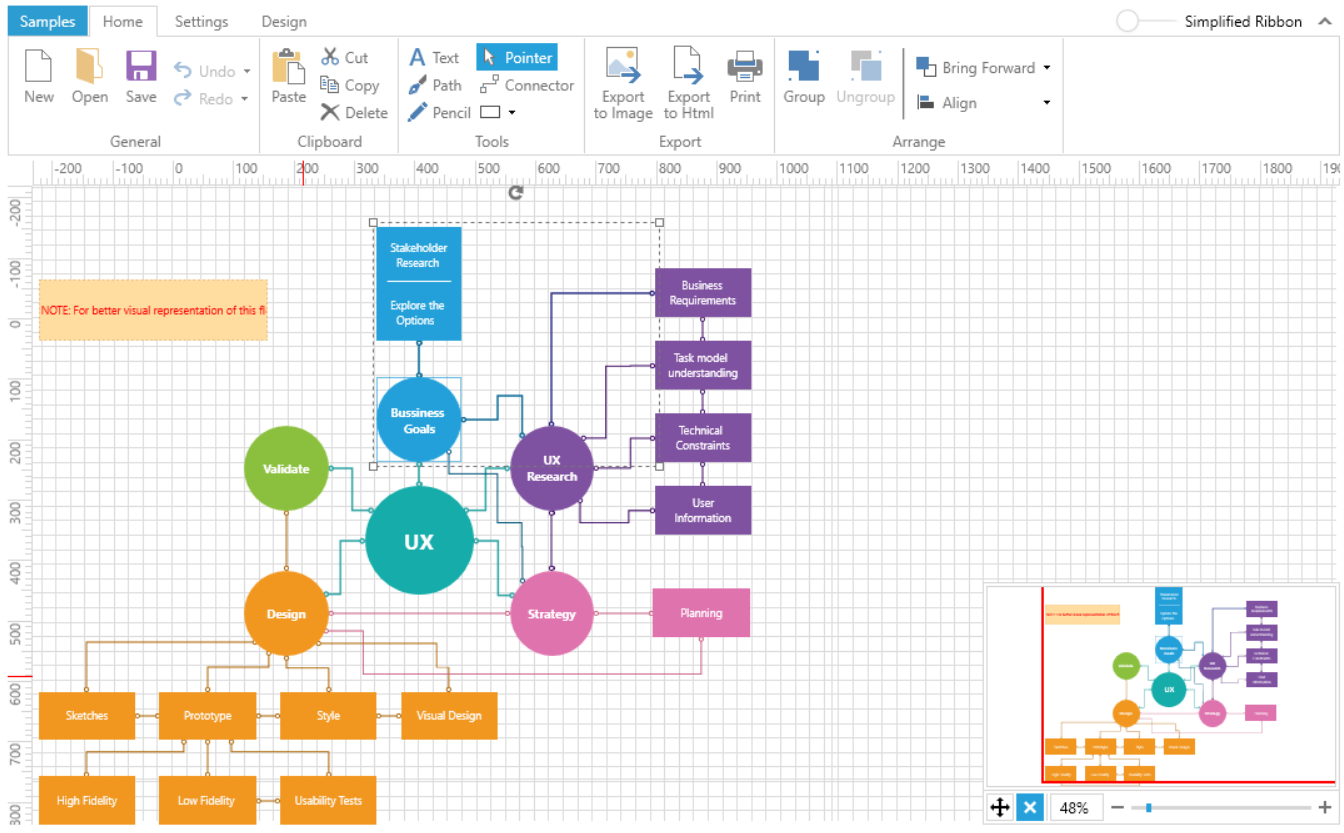This screenshot has width=1344, height=833.
Task: Enable the pan mode in the minimap
Action: point(1000,807)
